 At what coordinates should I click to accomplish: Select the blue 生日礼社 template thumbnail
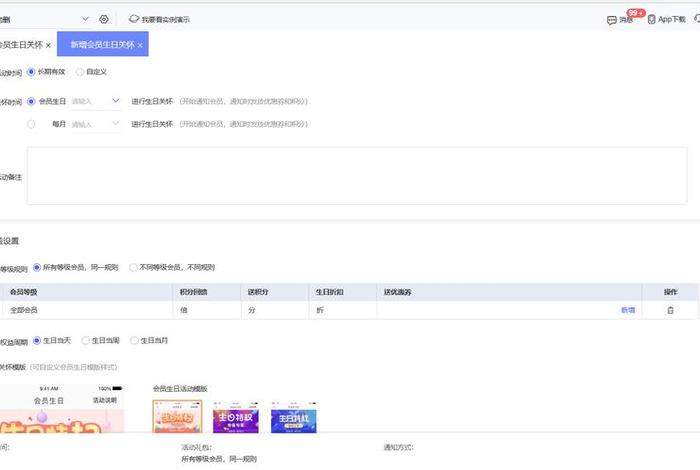coord(294,417)
